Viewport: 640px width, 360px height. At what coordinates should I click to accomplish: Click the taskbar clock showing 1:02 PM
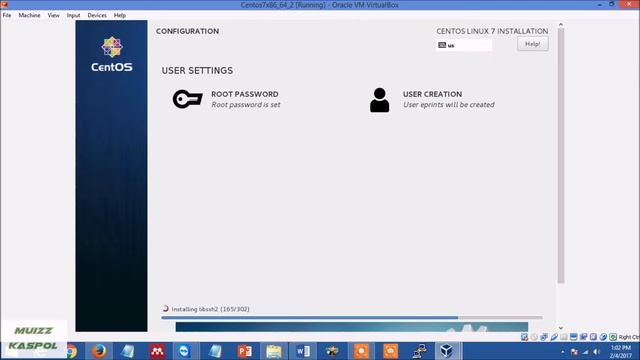tap(621, 351)
